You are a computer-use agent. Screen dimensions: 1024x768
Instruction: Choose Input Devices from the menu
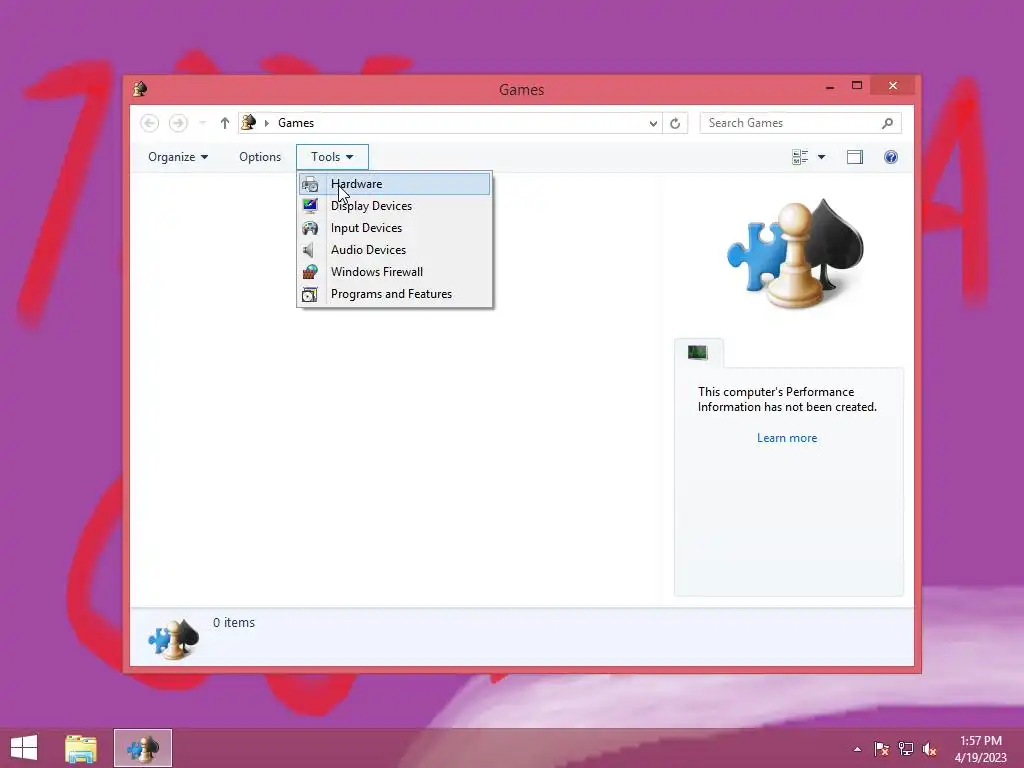394,228
